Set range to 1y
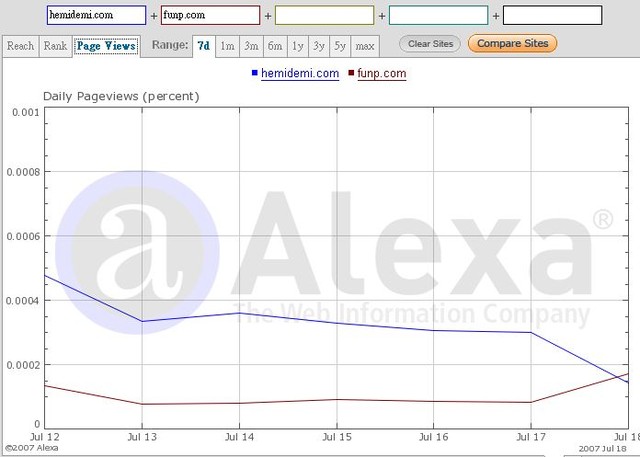The image size is (640, 457). tap(298, 47)
